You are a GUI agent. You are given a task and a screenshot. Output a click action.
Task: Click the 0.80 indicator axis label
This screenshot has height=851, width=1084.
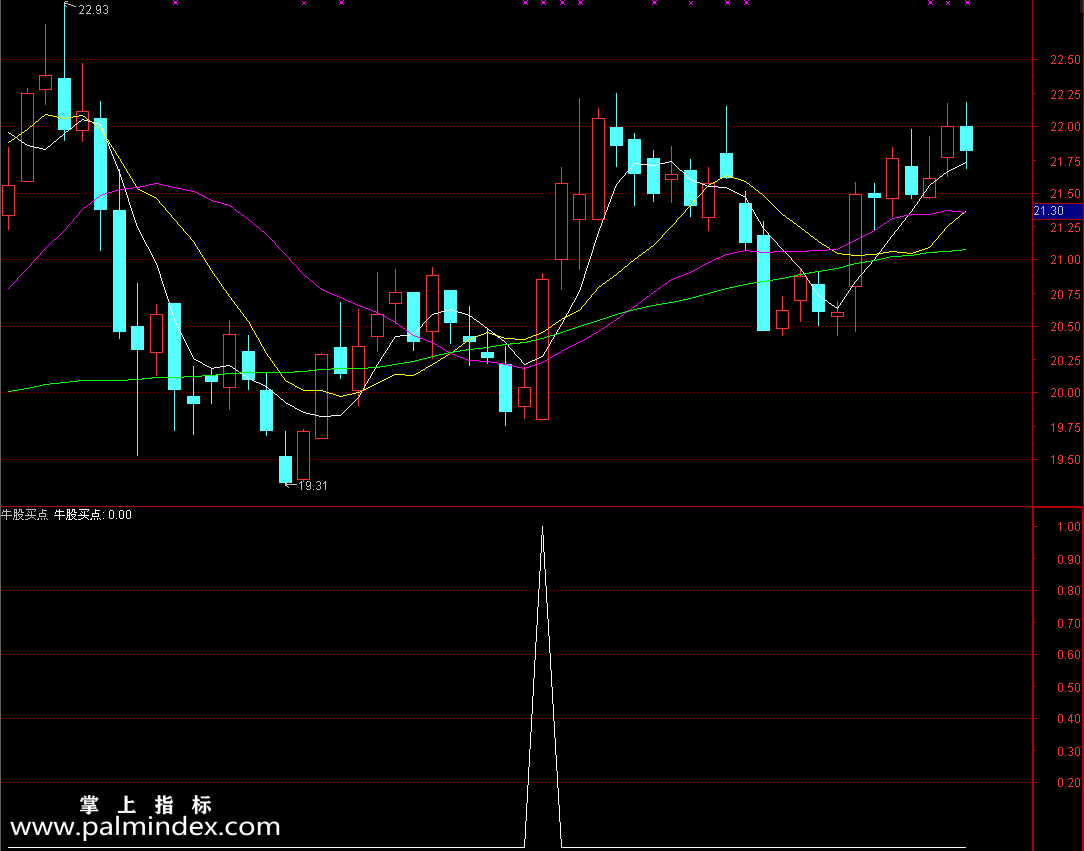(x=1069, y=591)
